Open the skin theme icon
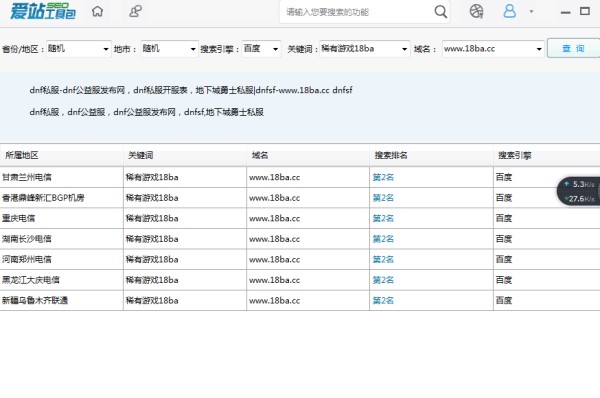The image size is (600, 398). click(x=476, y=11)
